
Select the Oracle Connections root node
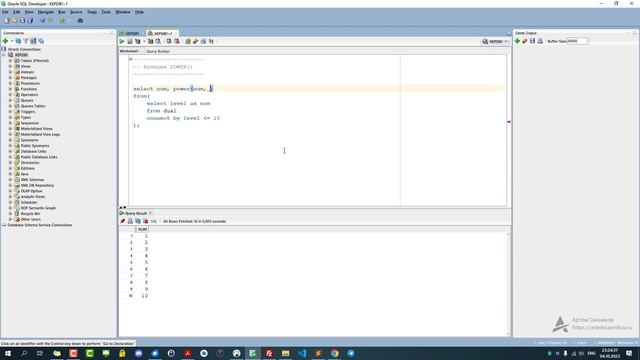pos(24,49)
